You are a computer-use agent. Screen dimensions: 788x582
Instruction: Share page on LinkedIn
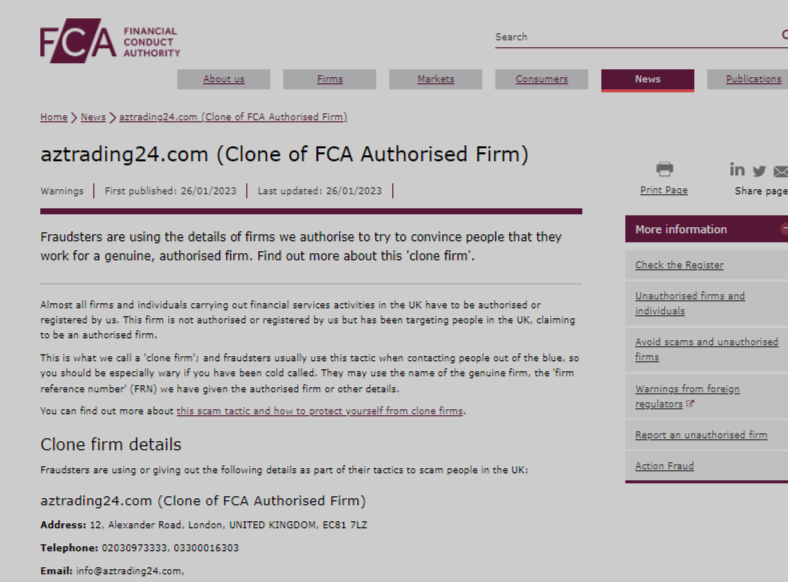point(738,171)
